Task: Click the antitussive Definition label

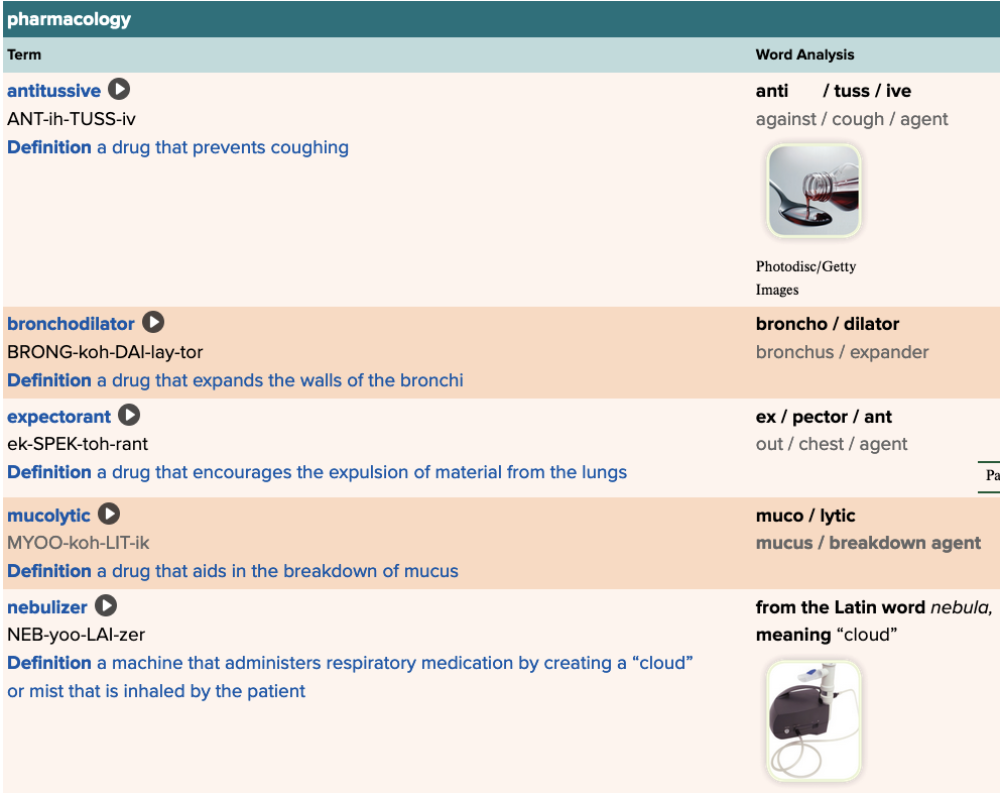Action: tap(49, 147)
